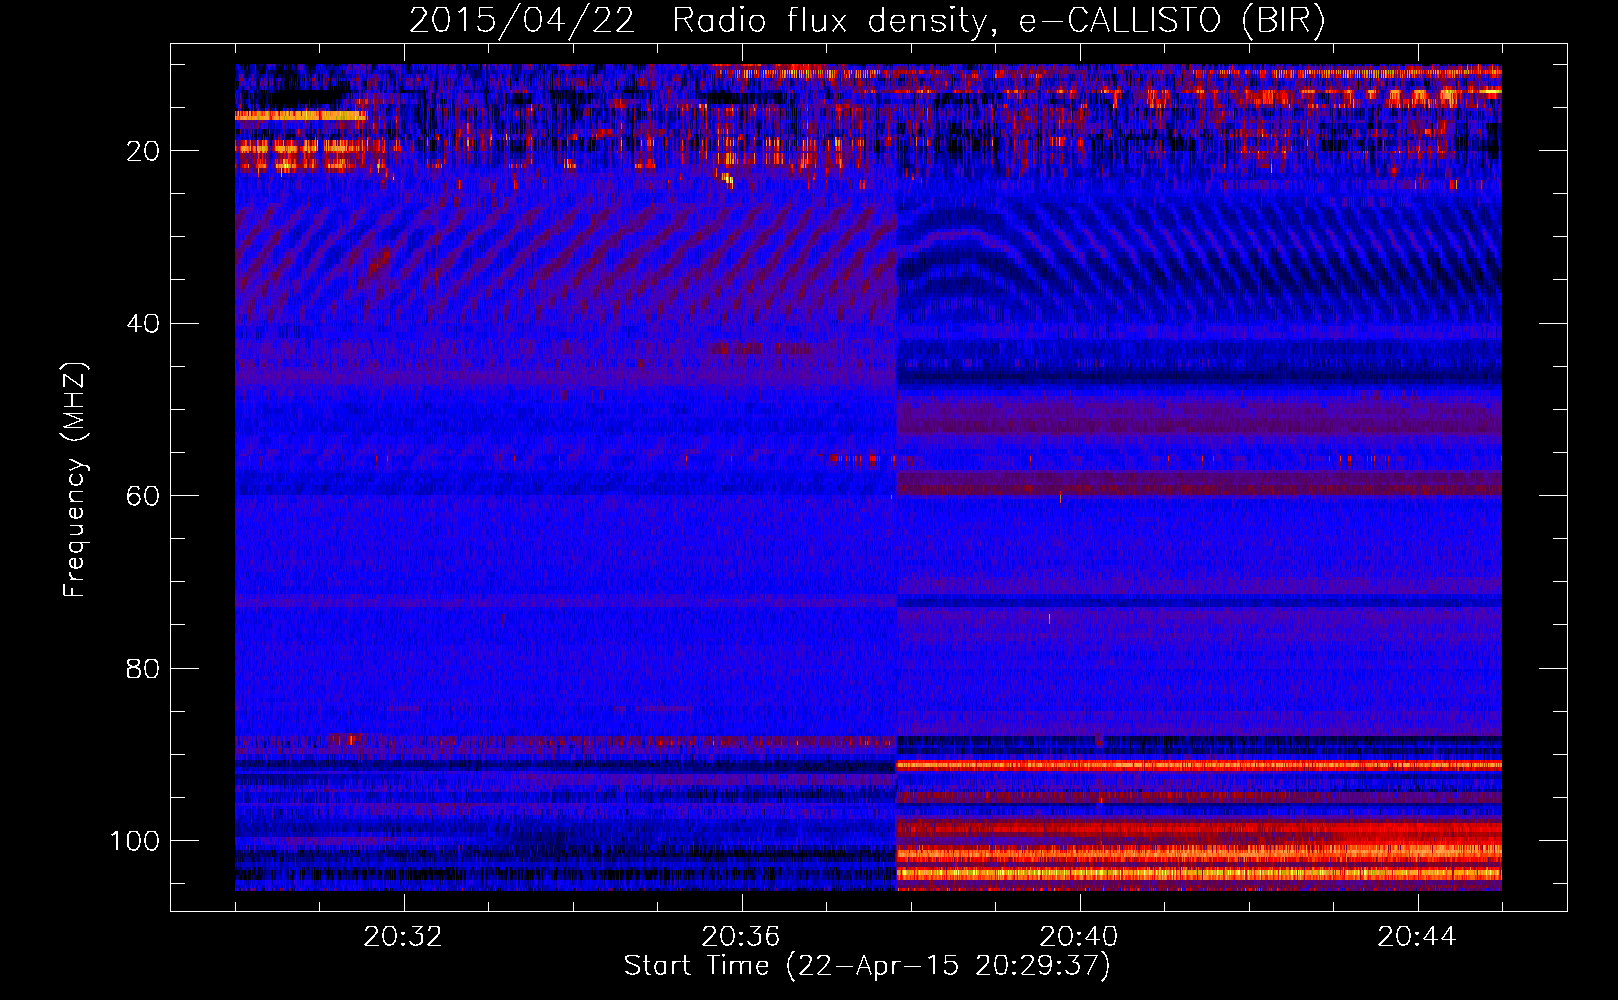Screen dimensions: 1618x1000
Task: Click the 100 MHz frequency tick label
Action: [135, 841]
